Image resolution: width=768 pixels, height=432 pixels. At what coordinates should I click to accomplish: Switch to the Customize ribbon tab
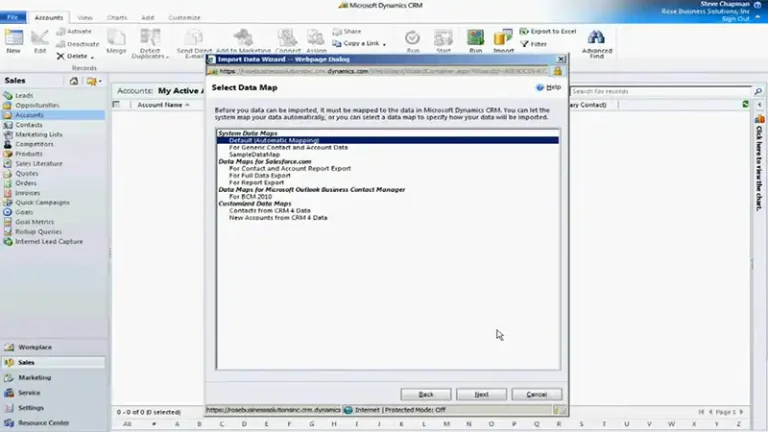tap(184, 18)
